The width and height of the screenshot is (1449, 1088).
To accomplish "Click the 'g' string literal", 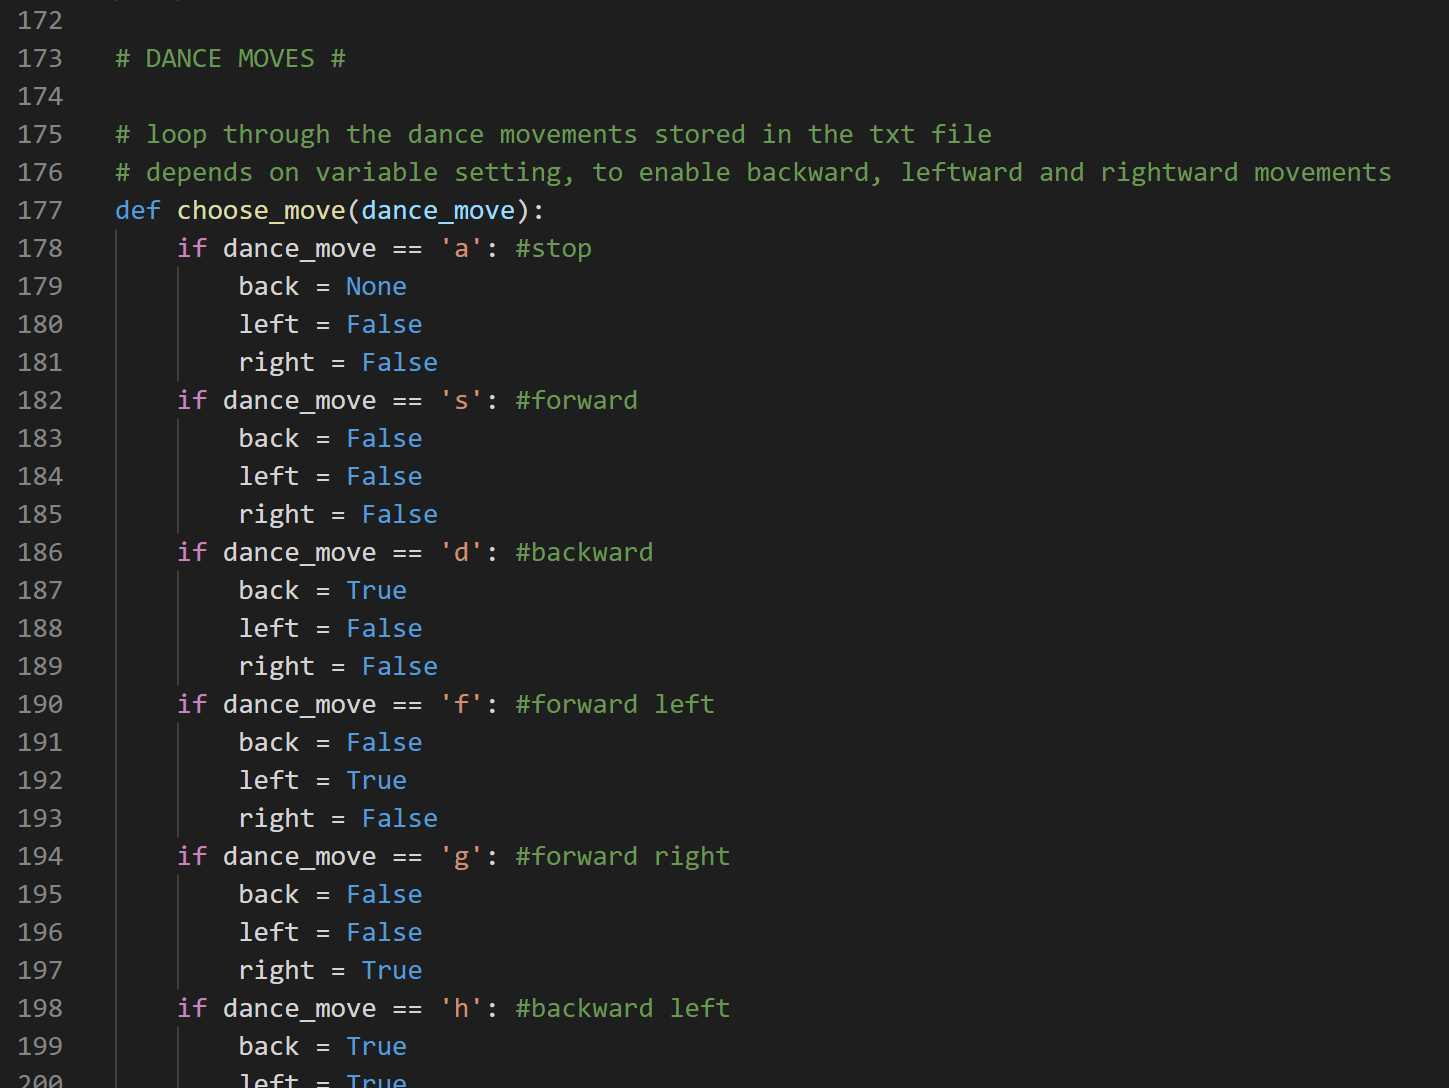I will pos(461,857).
